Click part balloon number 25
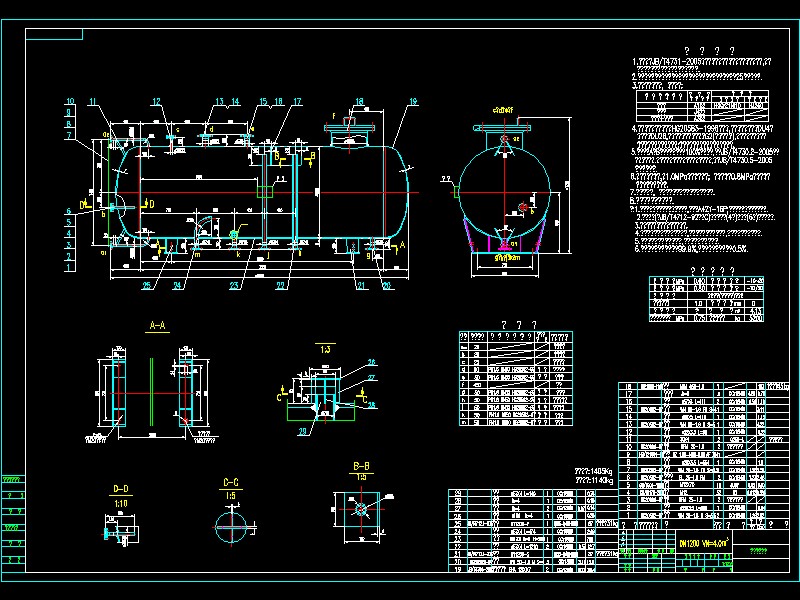The image size is (800, 600). (147, 286)
